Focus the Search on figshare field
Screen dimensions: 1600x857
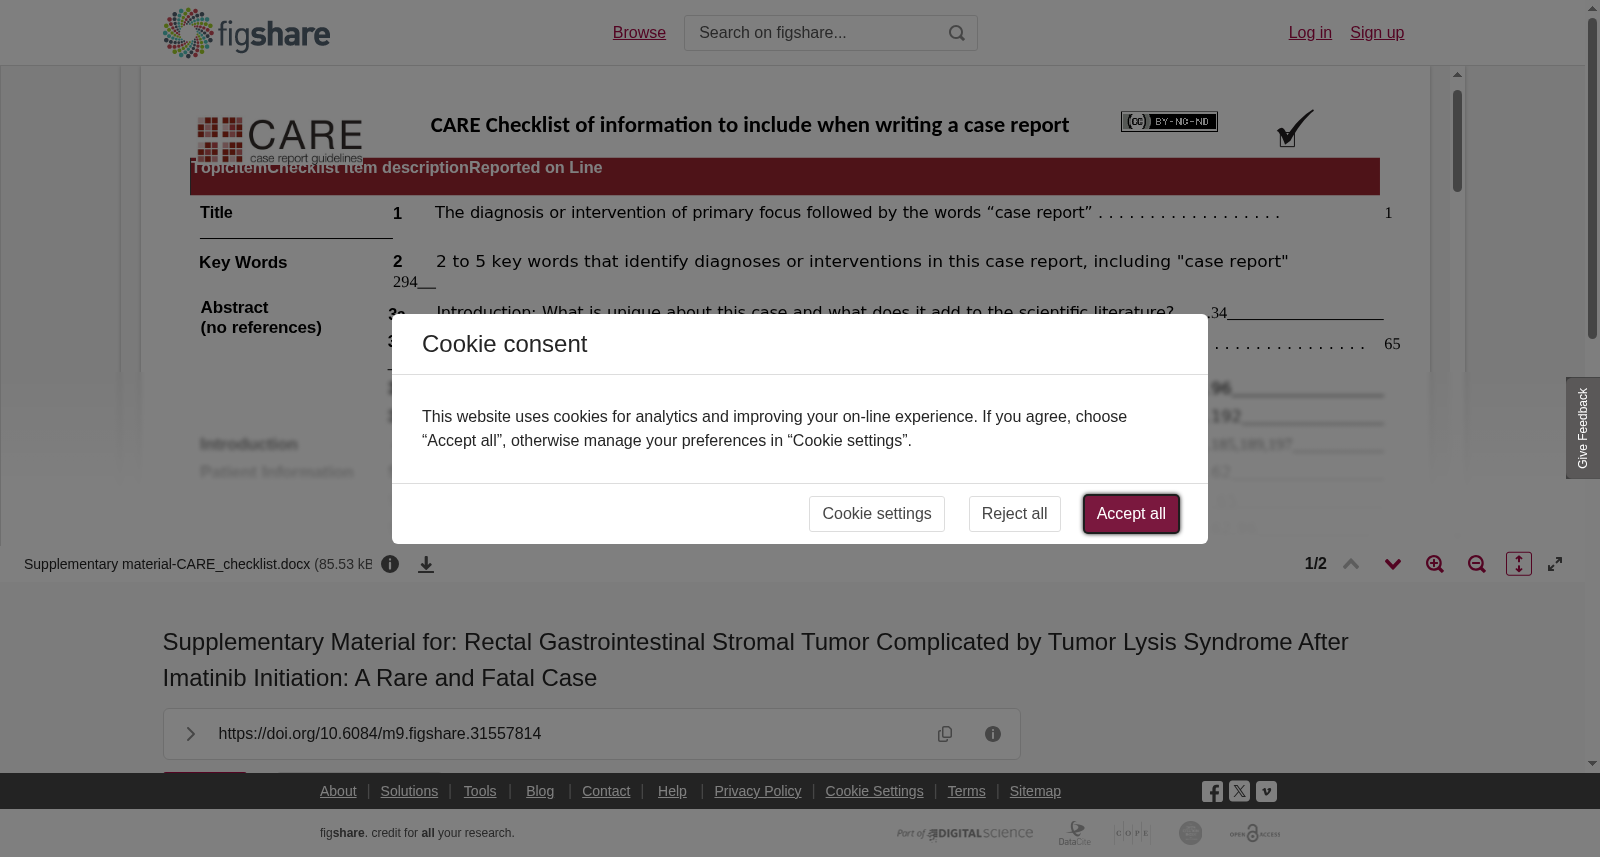[x=815, y=33]
